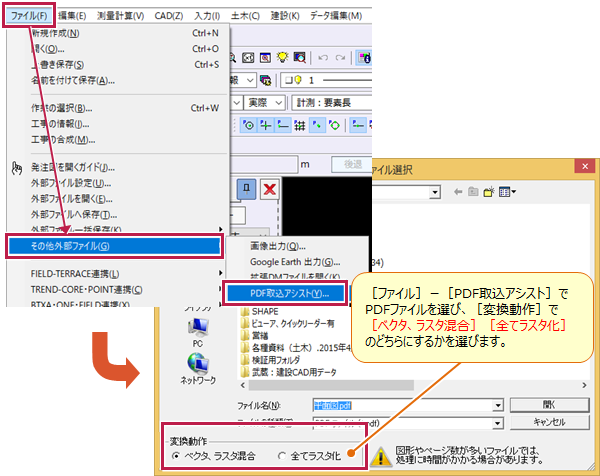Choose TREND-CORE・POINT連携(C) menu item

[x=126, y=290]
